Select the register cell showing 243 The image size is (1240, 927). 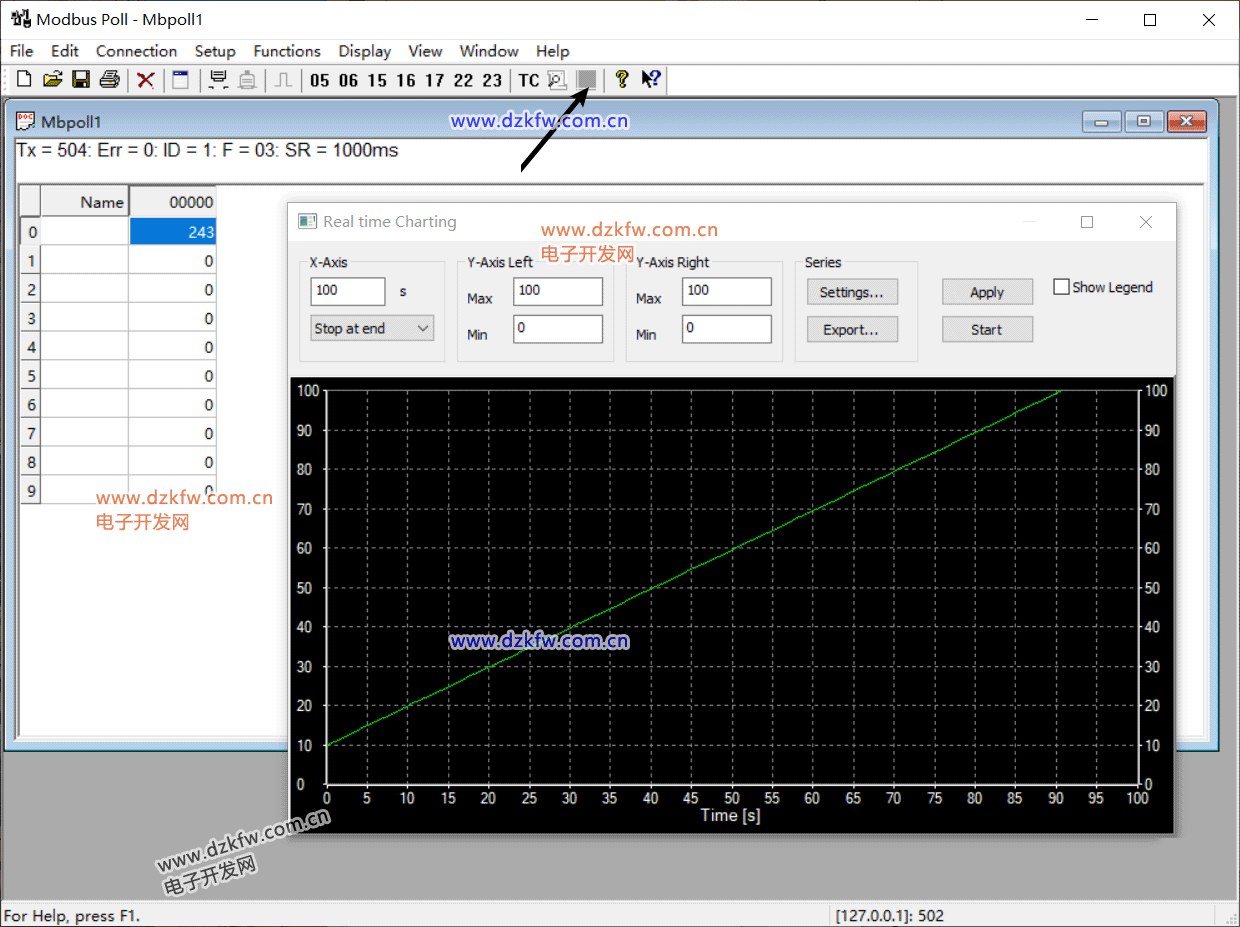(173, 232)
